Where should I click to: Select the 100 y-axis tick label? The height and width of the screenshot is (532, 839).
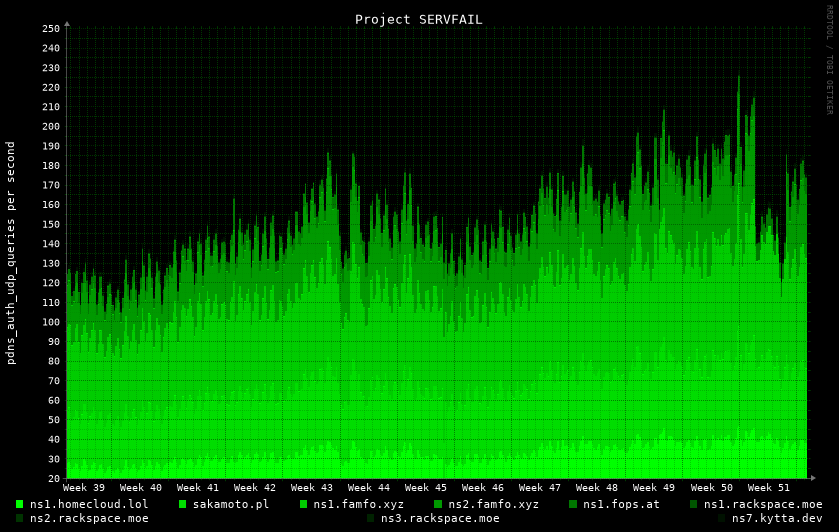pos(51,322)
